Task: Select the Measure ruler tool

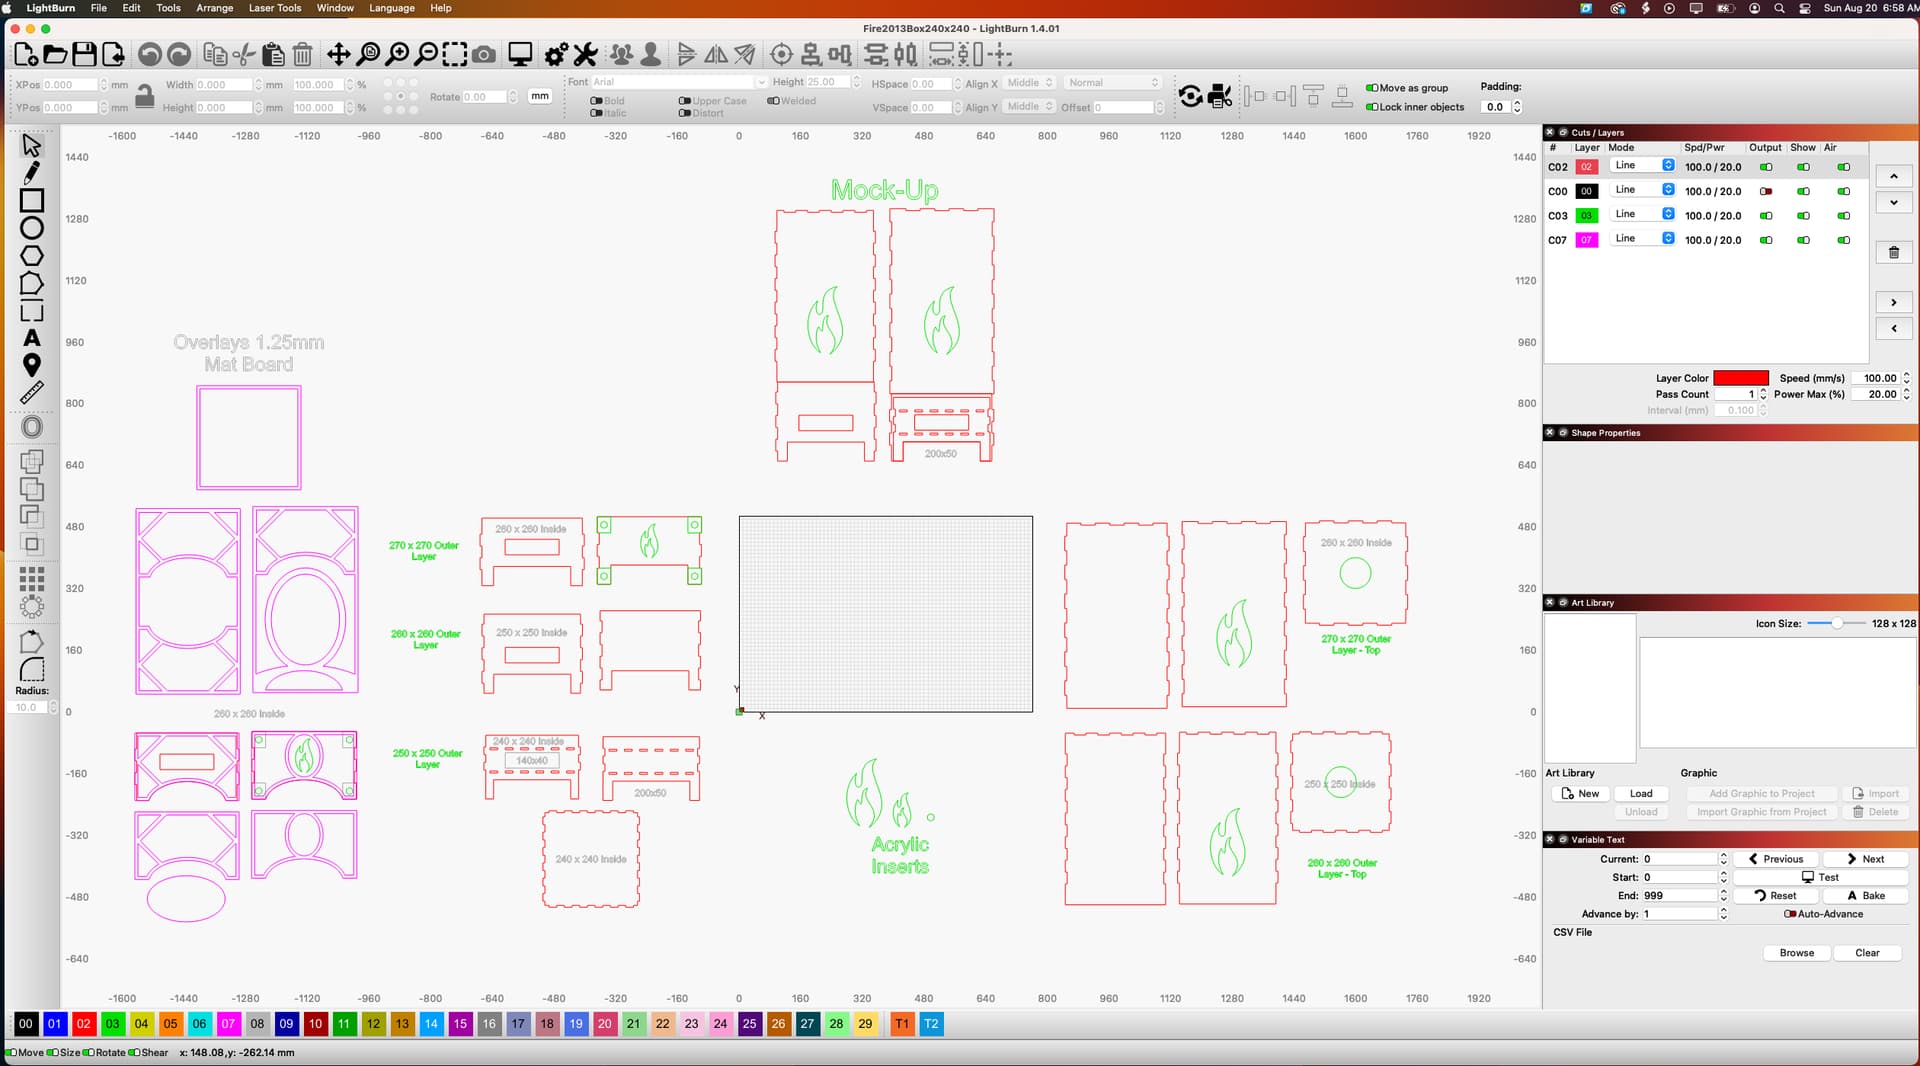Action: (x=31, y=393)
